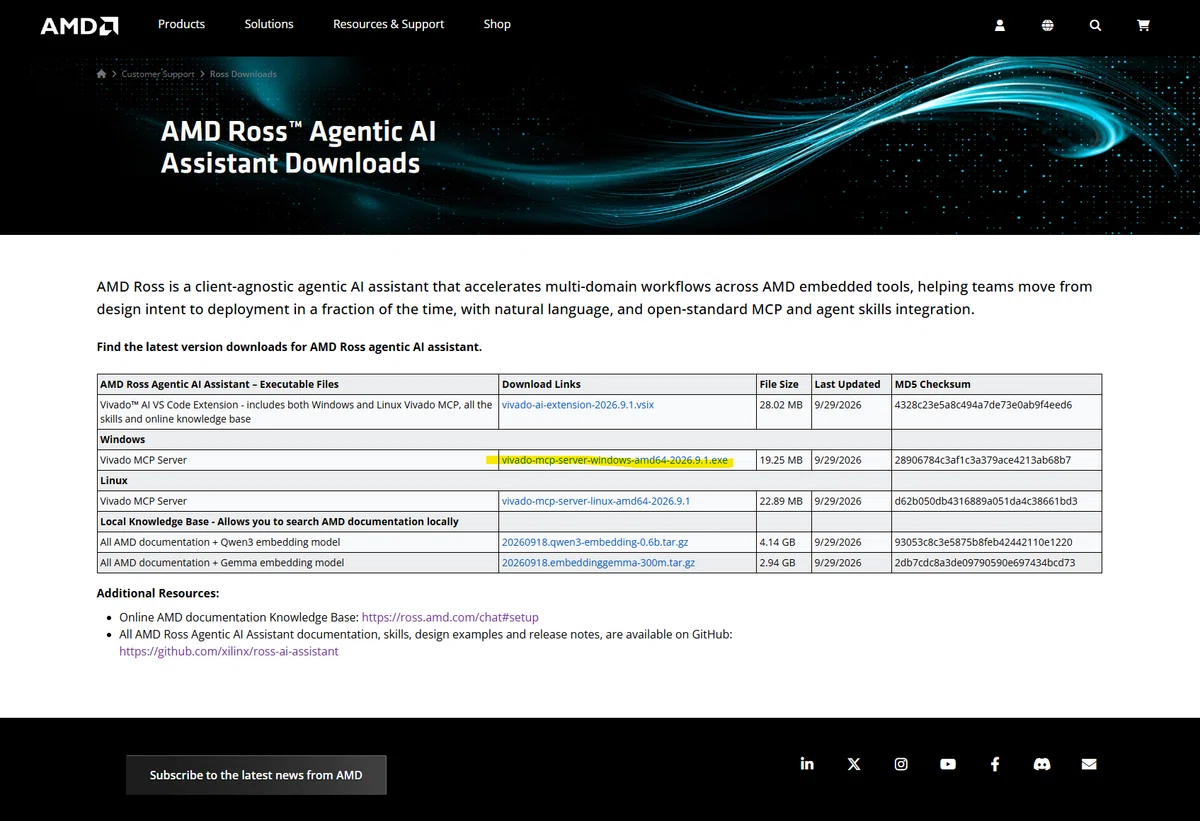Select checksum 93053c8c3e5875b8feb42442110e1220
This screenshot has height=821, width=1200.
point(983,542)
